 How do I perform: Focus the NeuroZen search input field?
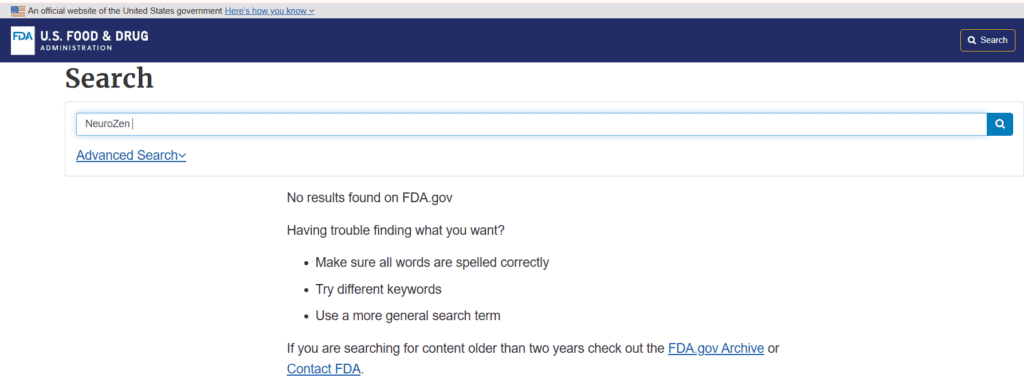[x=531, y=124]
